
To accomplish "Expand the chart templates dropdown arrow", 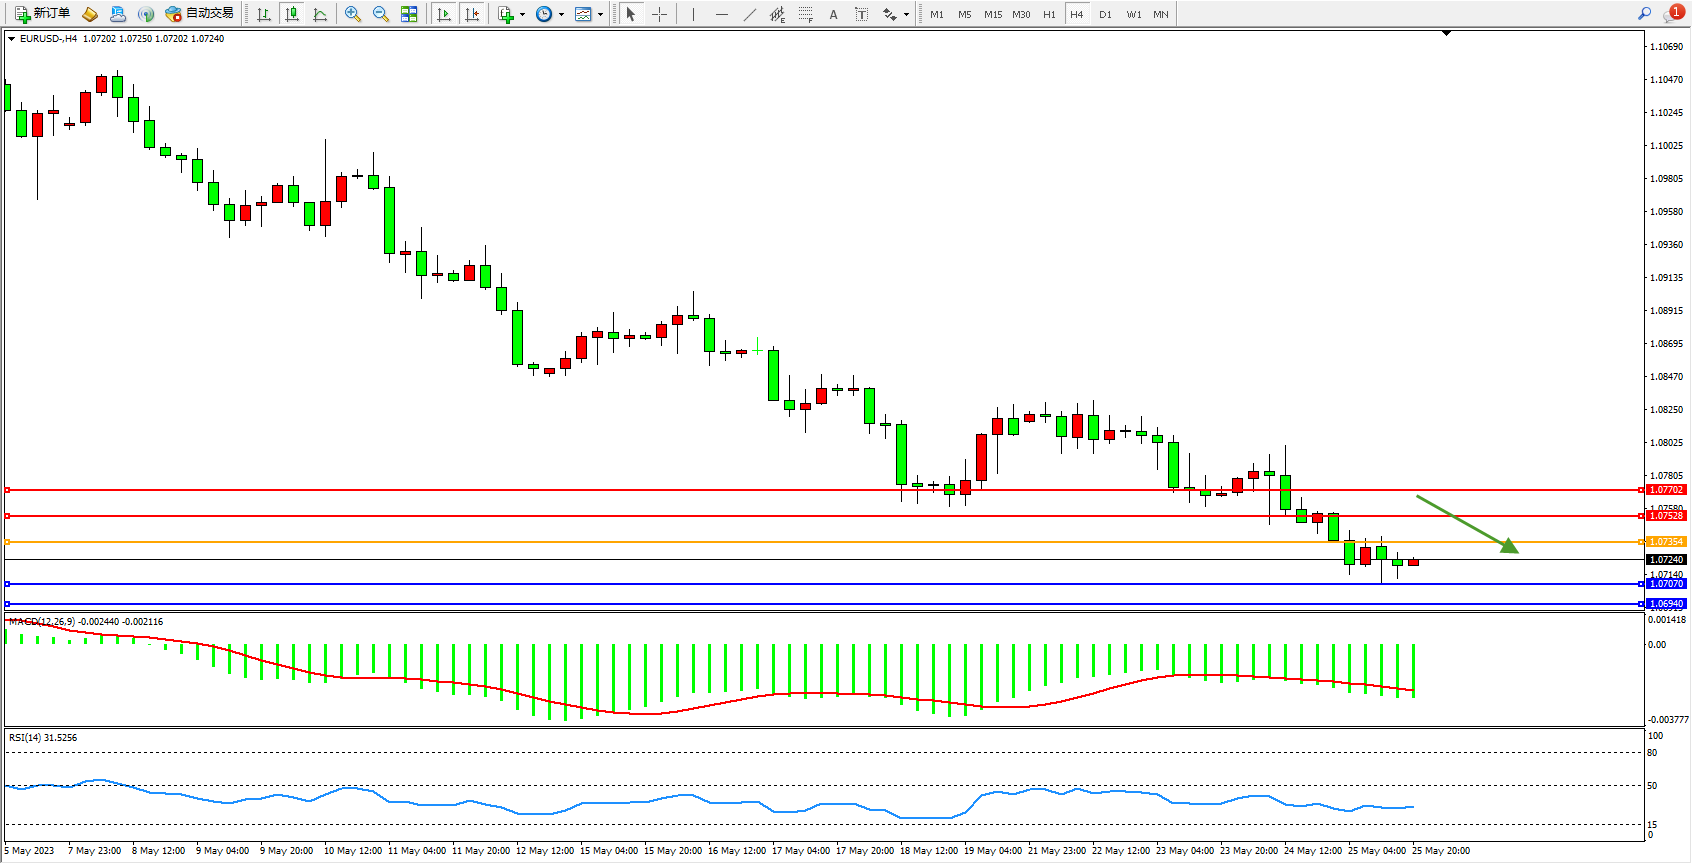I will [600, 14].
